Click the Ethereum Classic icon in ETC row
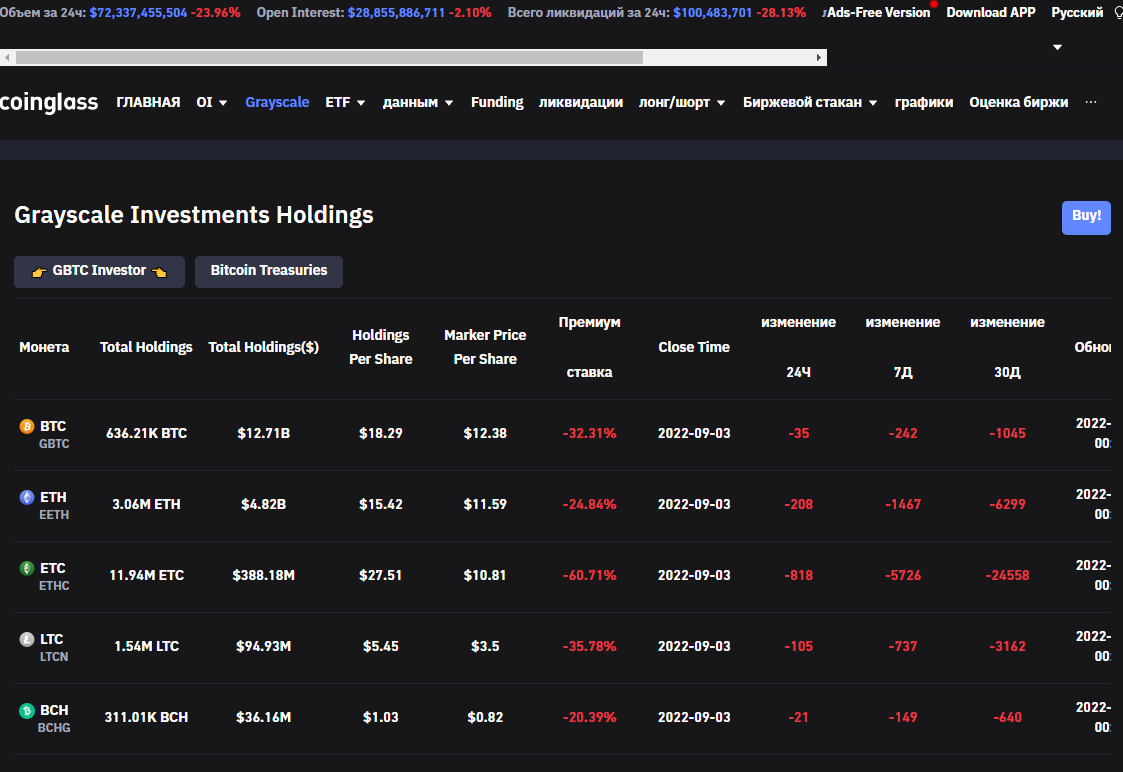 point(26,569)
